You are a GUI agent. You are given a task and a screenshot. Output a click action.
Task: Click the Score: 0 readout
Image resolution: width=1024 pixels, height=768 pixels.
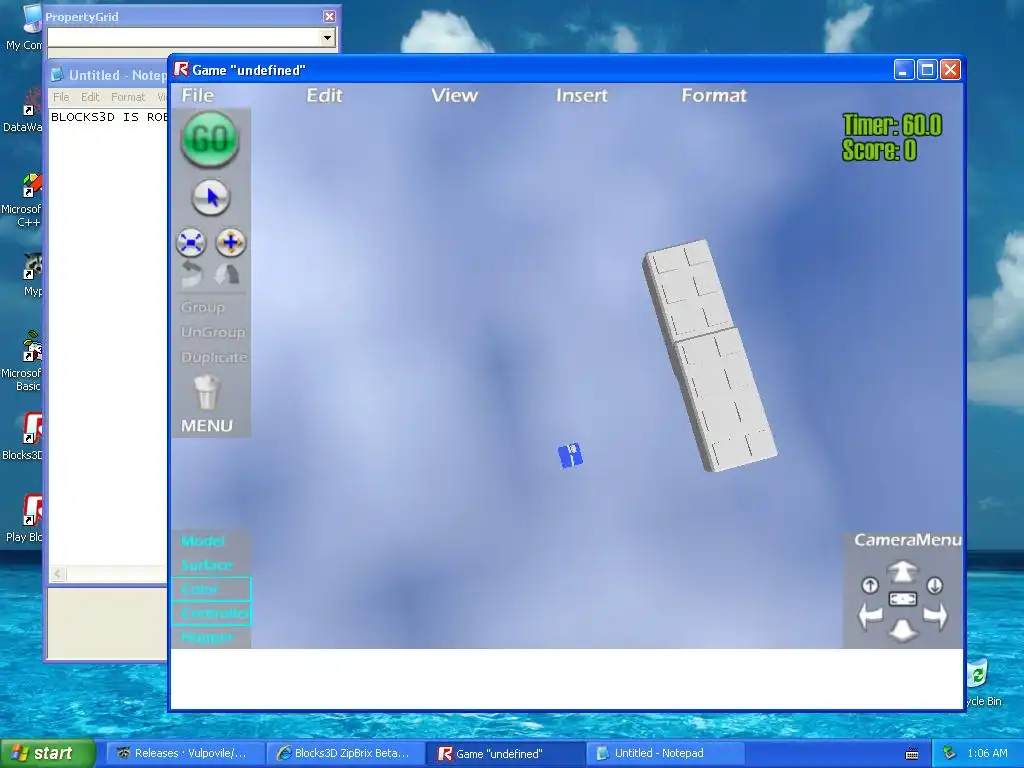tap(879, 150)
